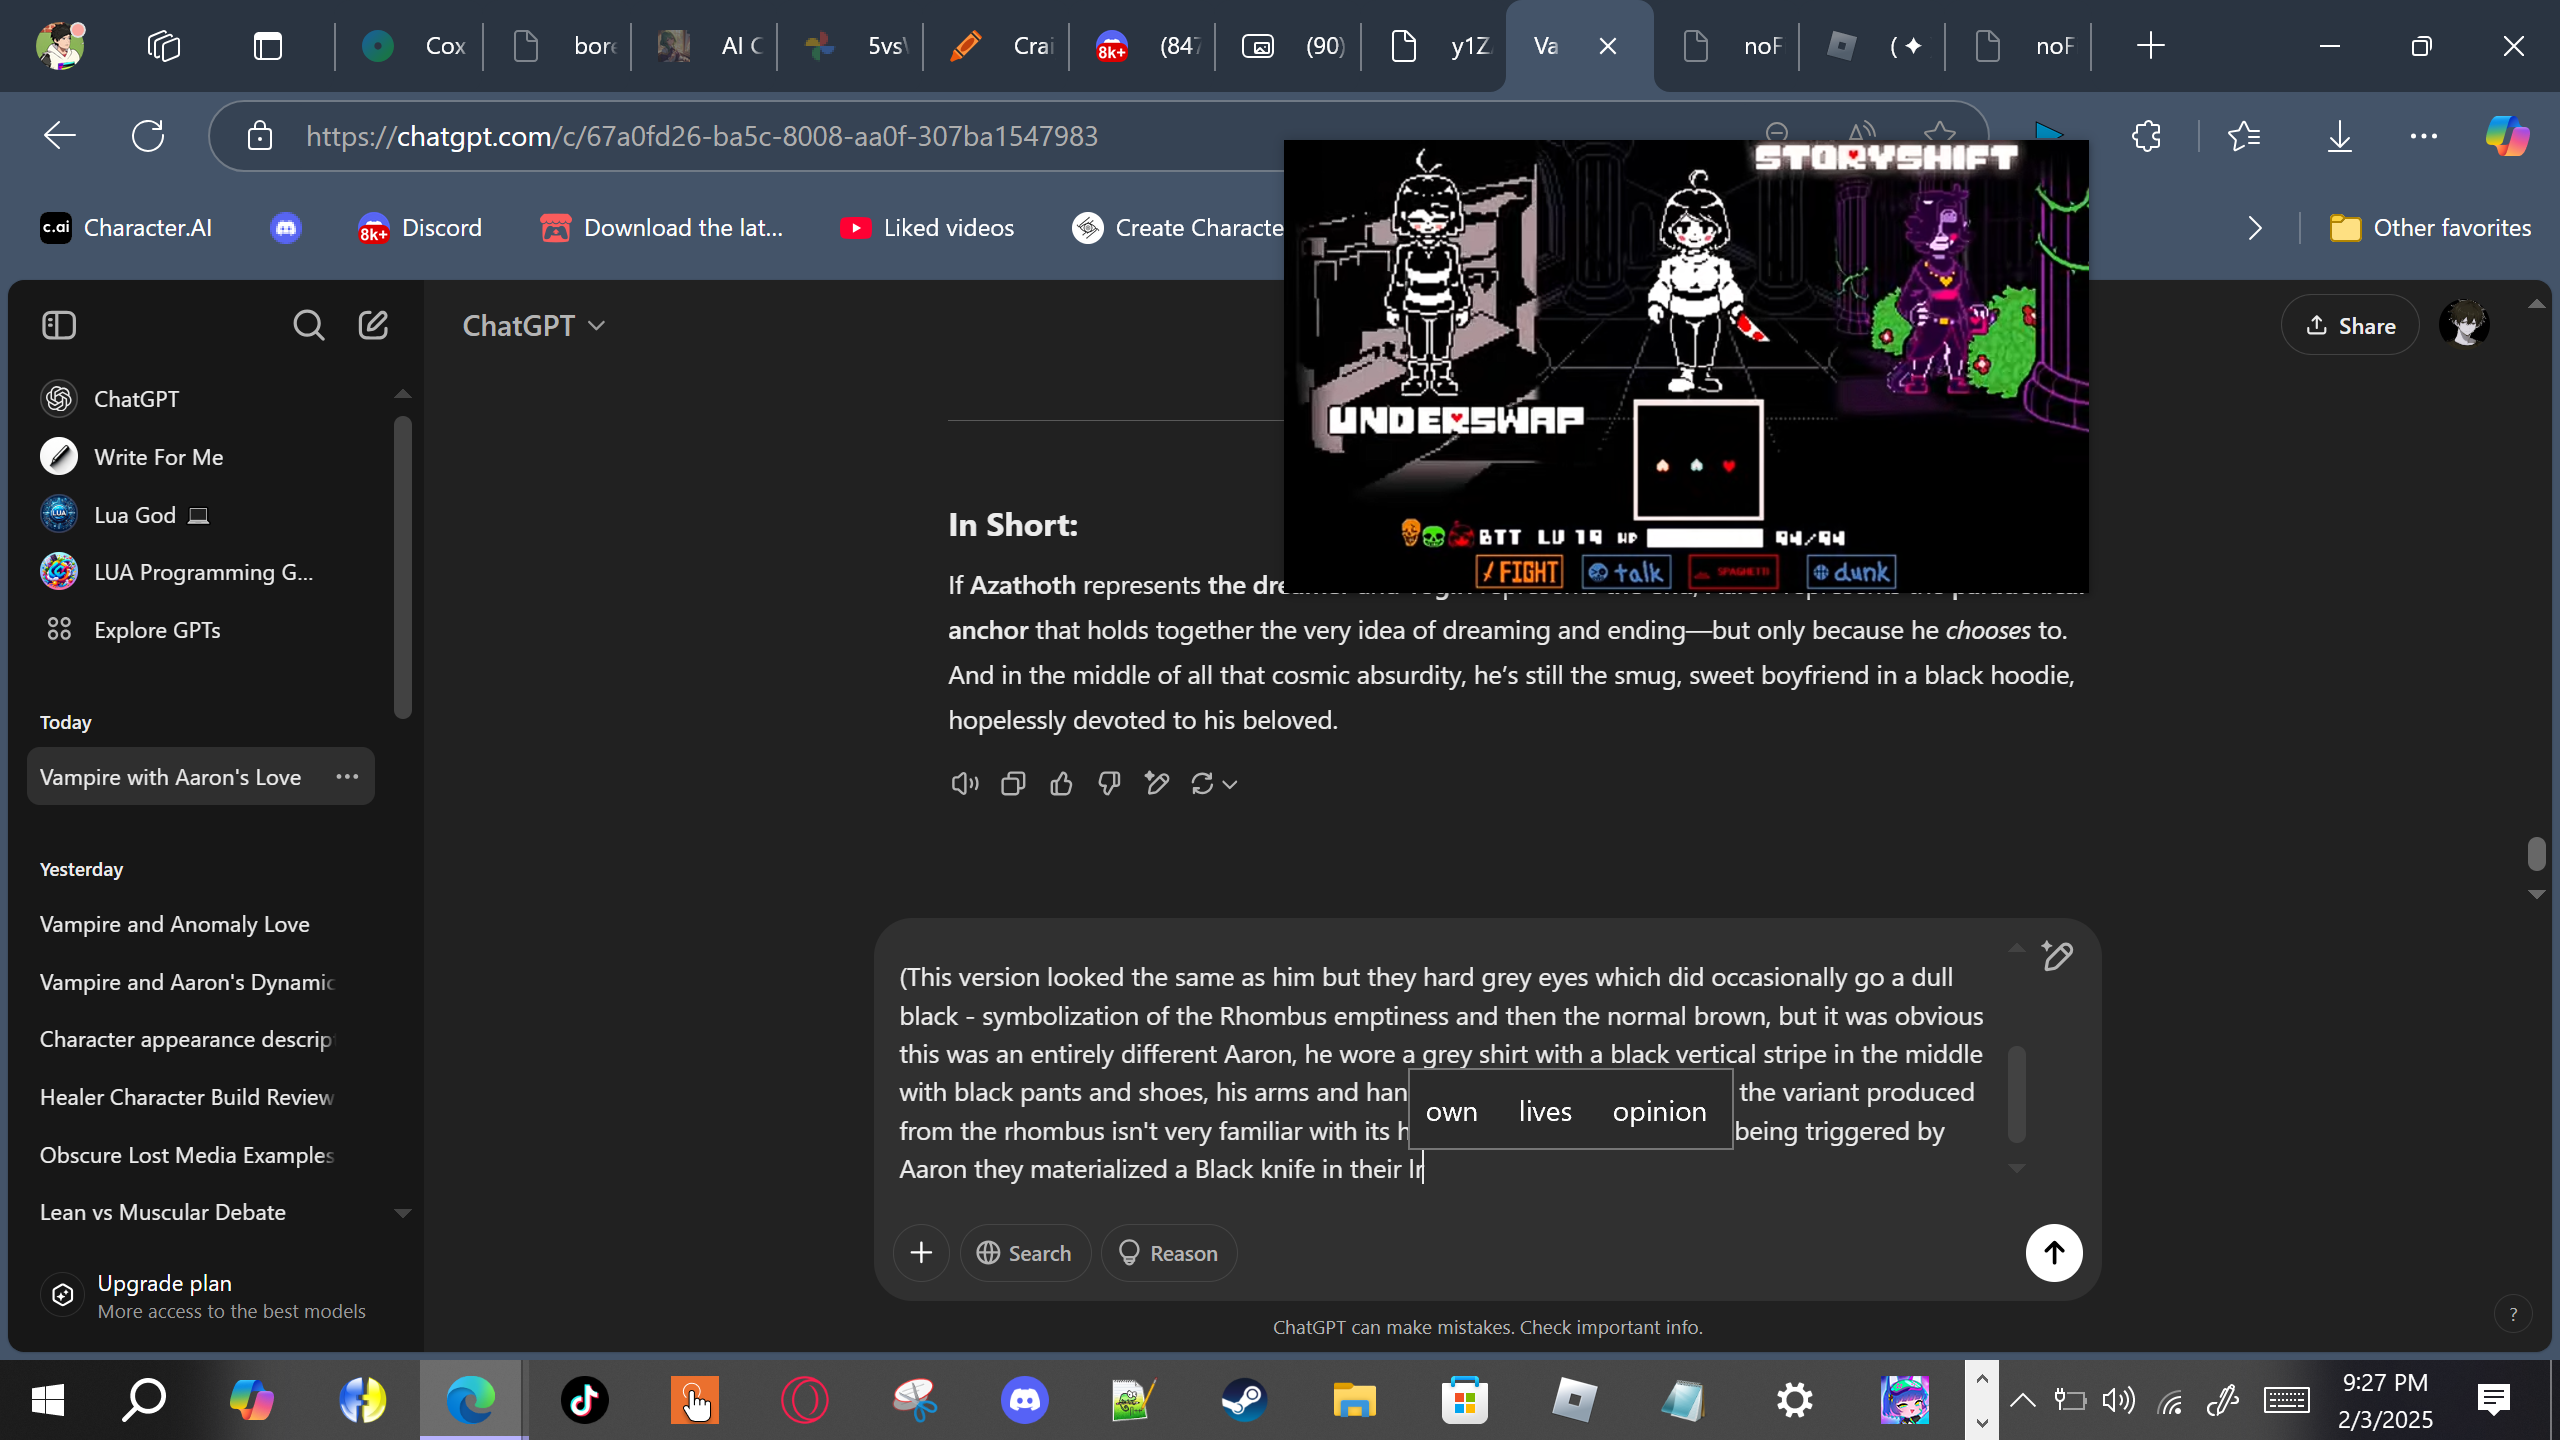Open the Copilot sidebar in browser
Image resolution: width=2560 pixels, height=1440 pixels.
2507,136
